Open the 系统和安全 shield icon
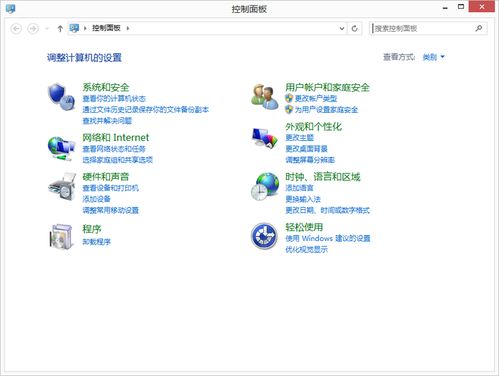The height and width of the screenshot is (376, 499). pyautogui.click(x=61, y=97)
